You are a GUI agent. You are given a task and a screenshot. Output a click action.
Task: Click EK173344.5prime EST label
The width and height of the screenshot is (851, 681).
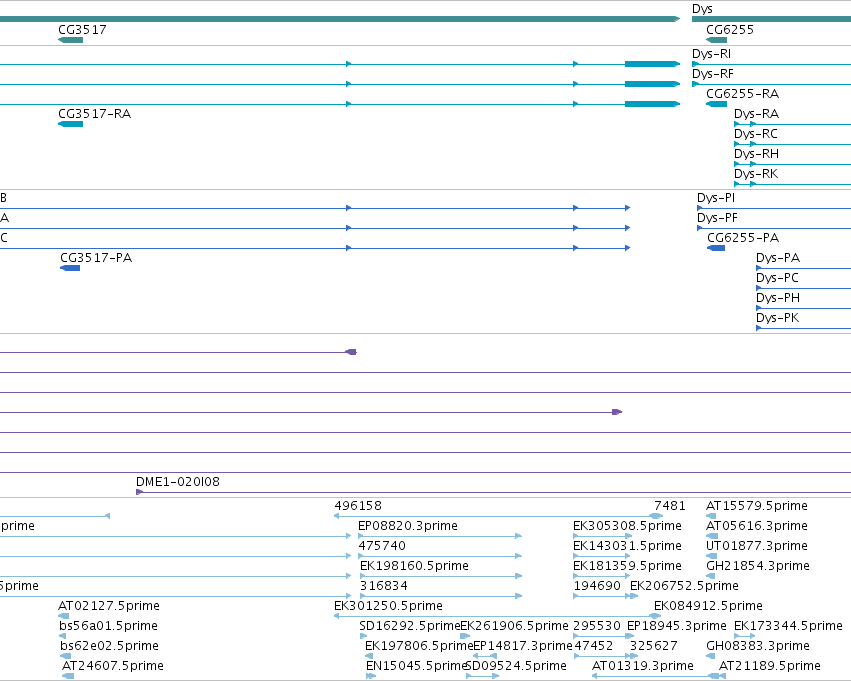789,626
